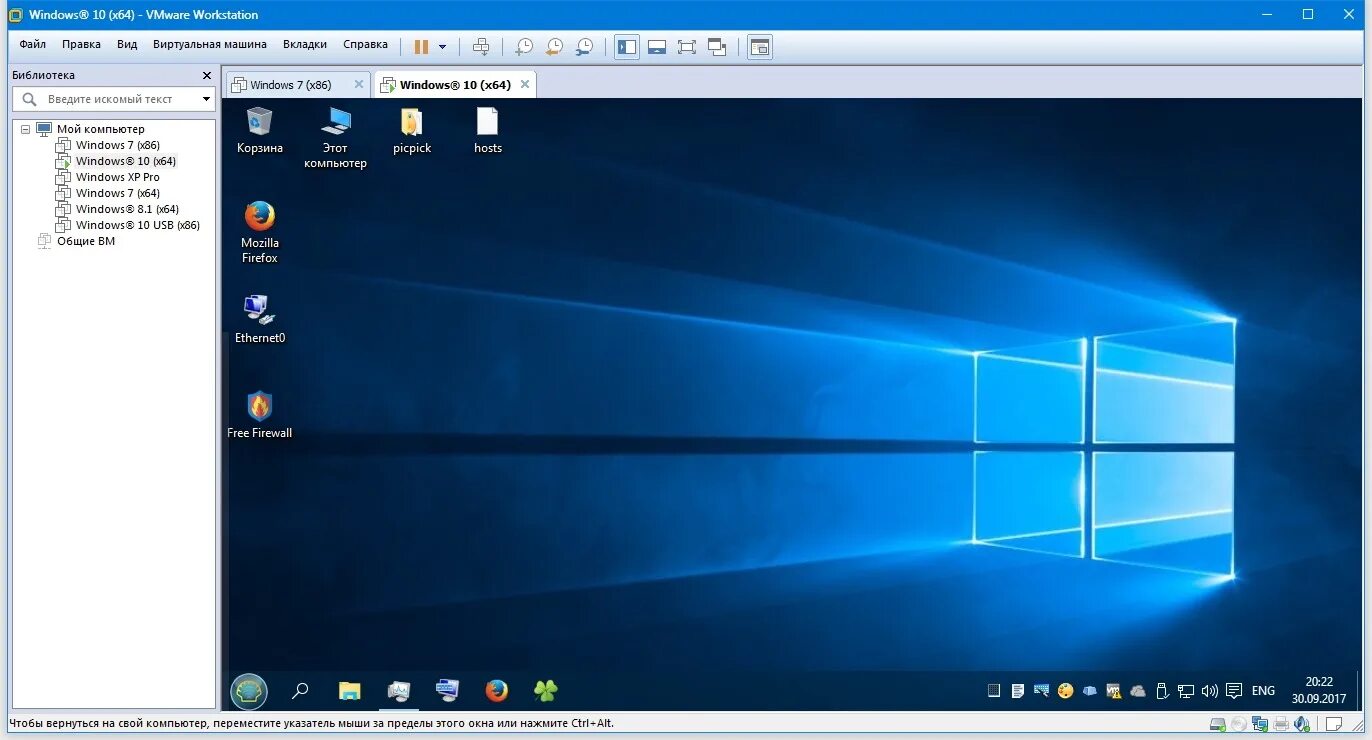The image size is (1372, 740).
Task: Click the safely remove USB tray icon
Action: coord(1162,690)
